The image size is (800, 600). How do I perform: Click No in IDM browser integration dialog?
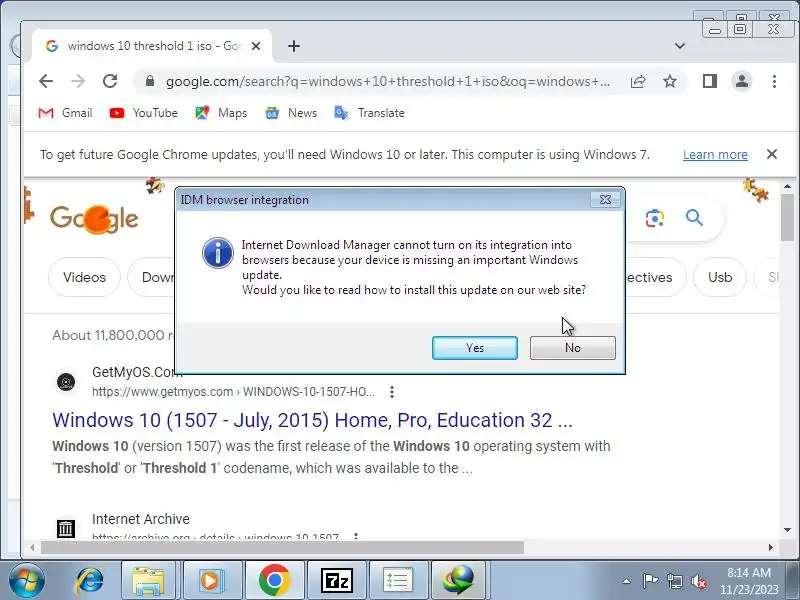(x=572, y=347)
